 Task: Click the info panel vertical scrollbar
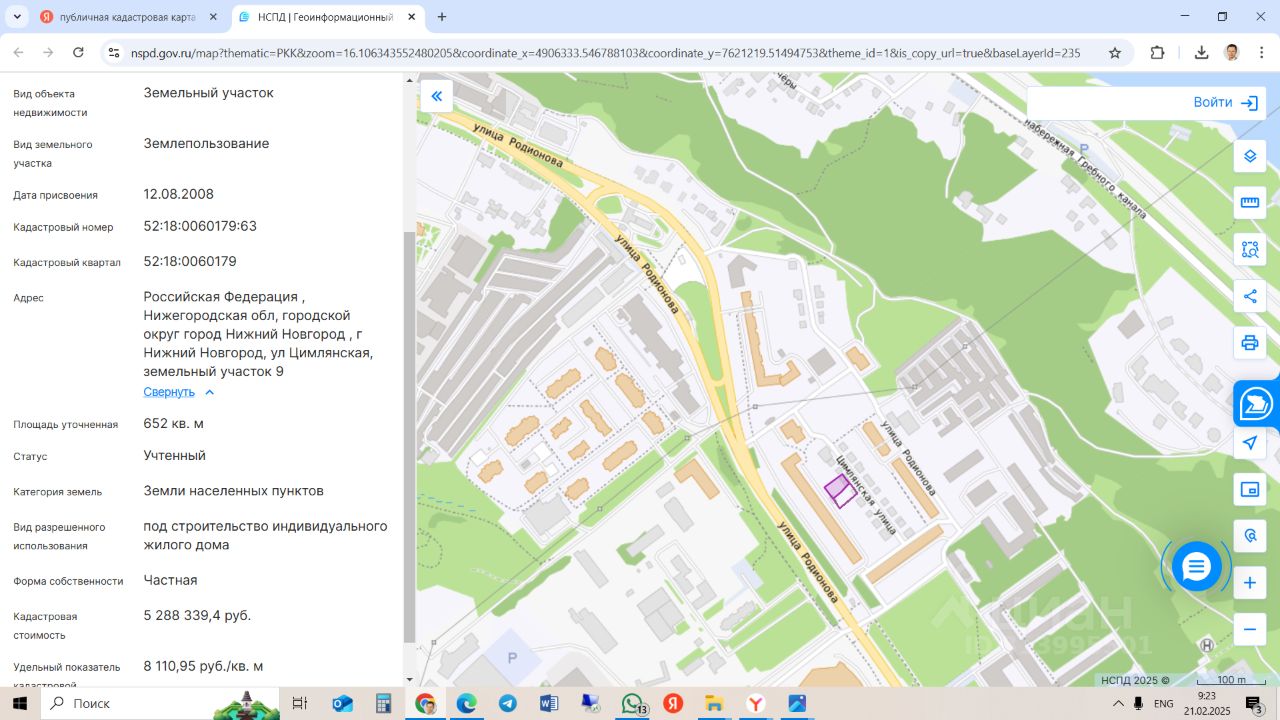point(408,430)
